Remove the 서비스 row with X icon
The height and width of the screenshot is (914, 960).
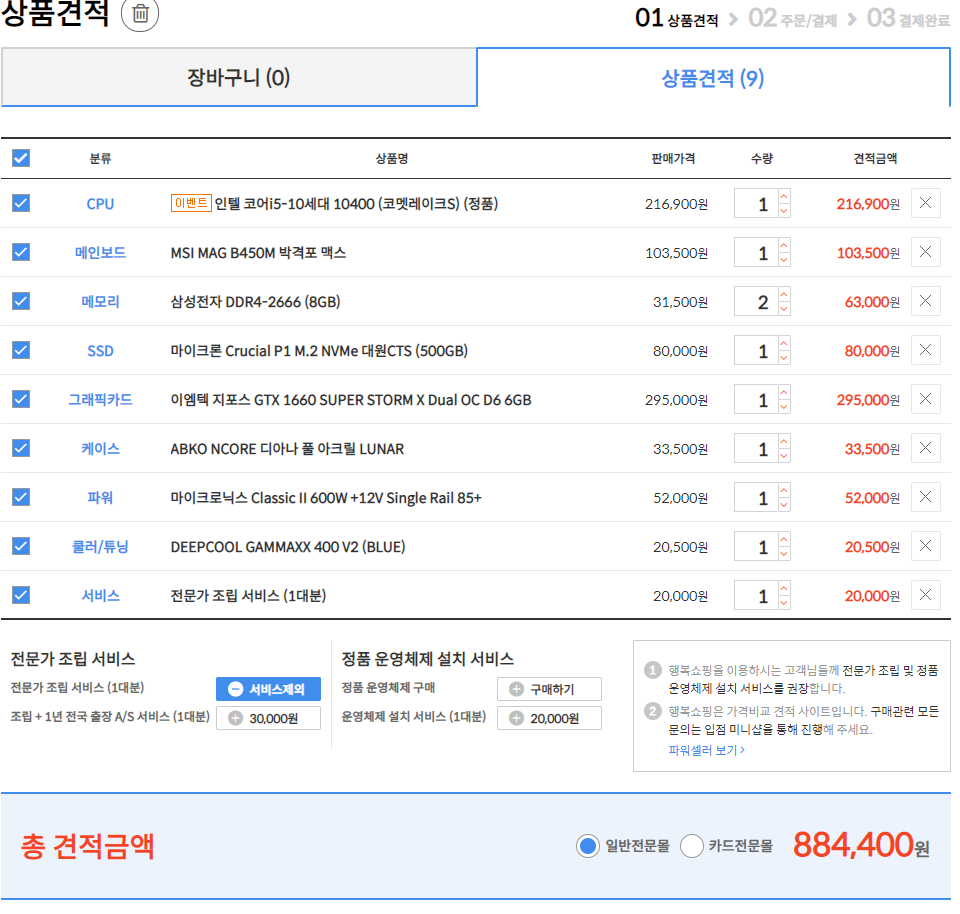925,595
